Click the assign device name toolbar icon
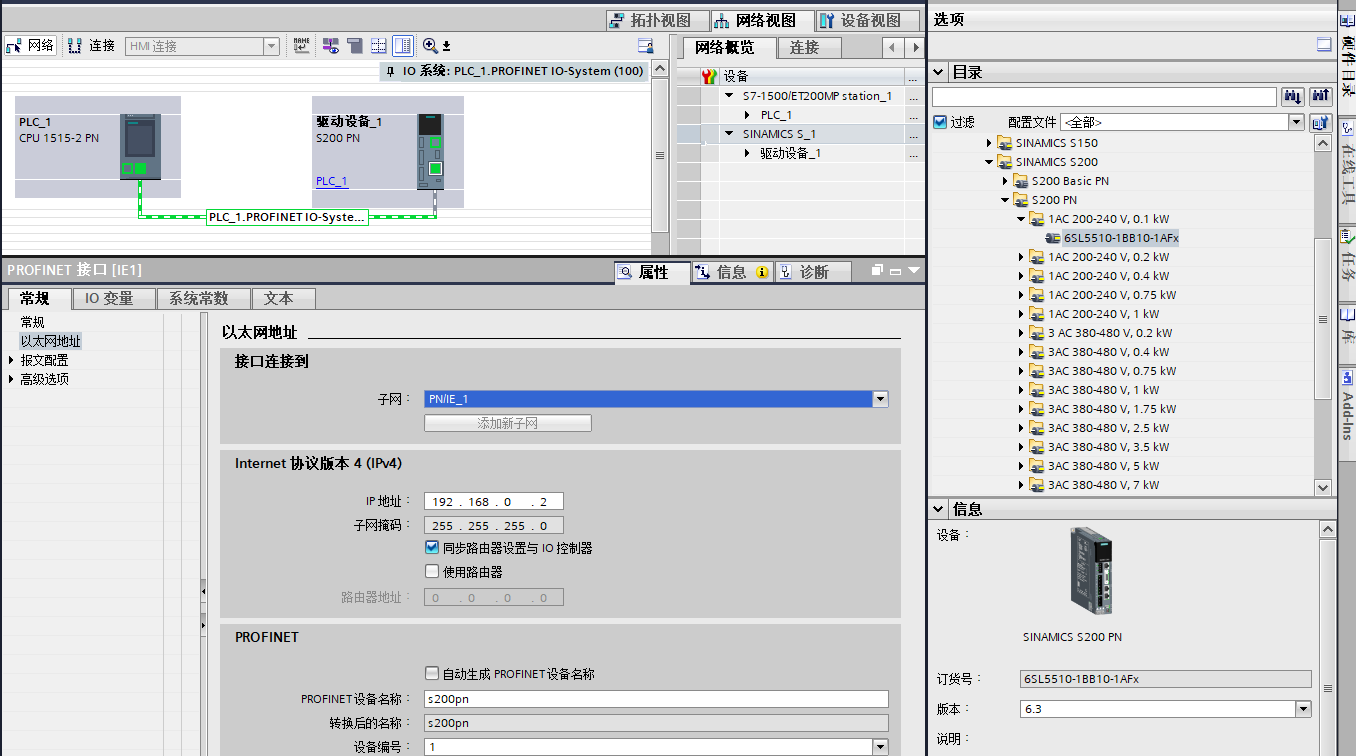 tap(300, 46)
